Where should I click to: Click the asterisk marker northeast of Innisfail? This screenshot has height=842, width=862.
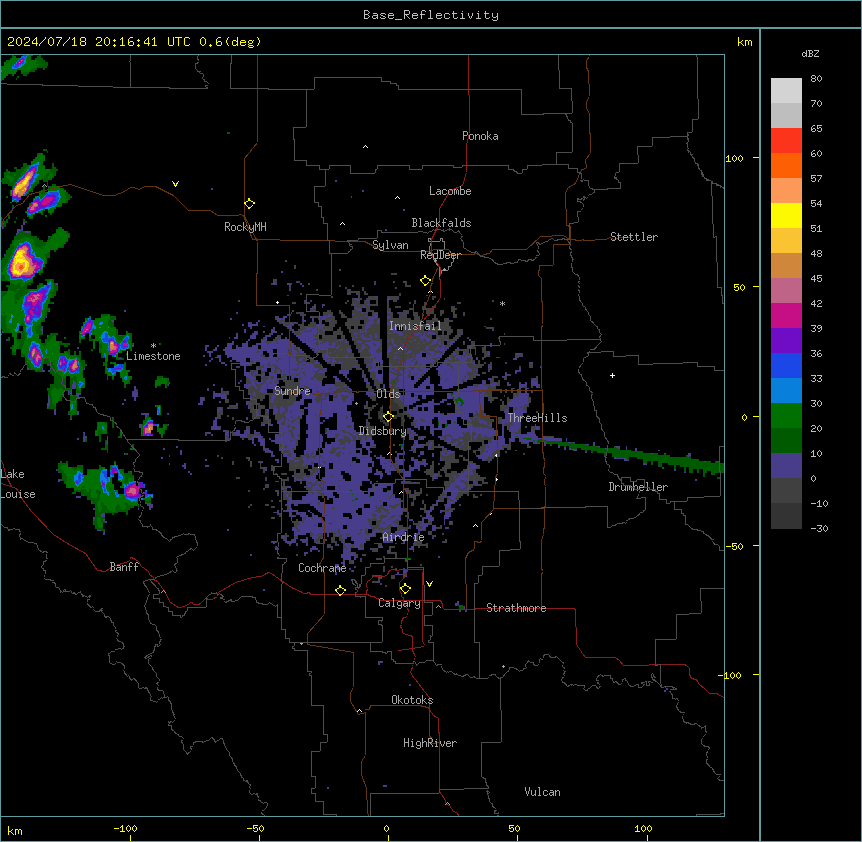[502, 303]
